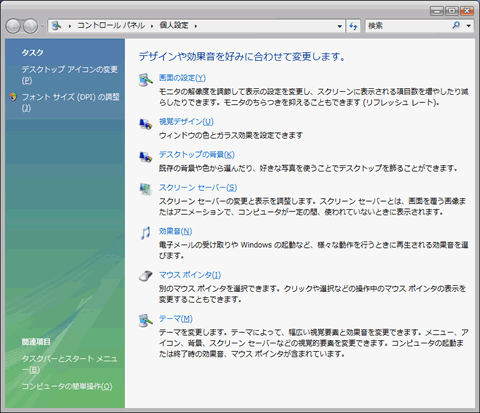
Task: Open the address bar history dropdown
Action: point(340,26)
